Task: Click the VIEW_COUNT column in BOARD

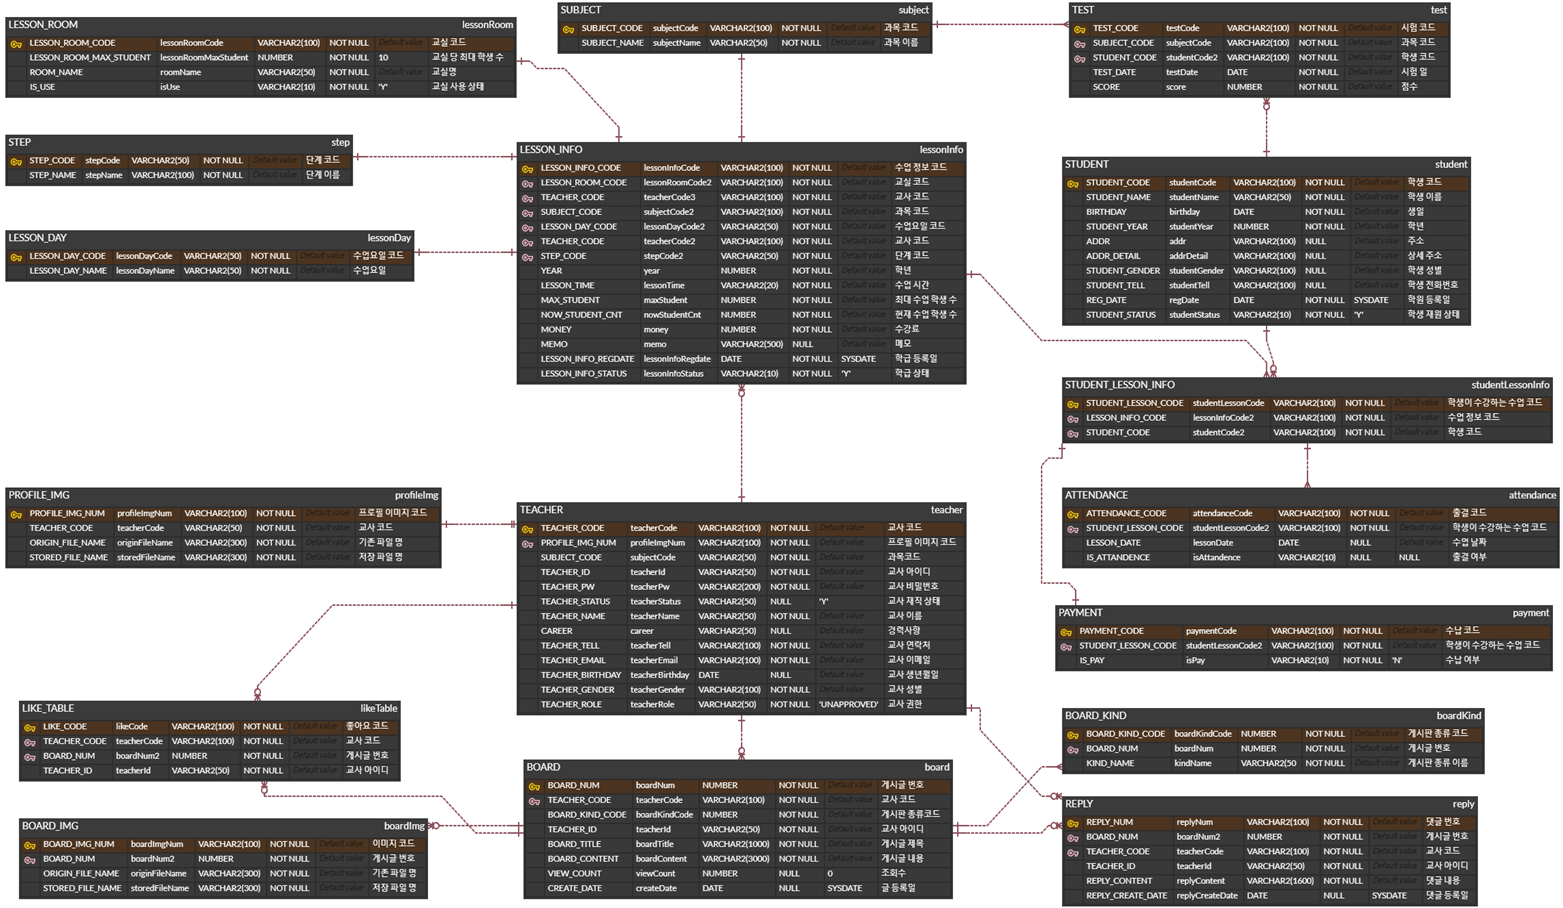Action: tap(738, 874)
